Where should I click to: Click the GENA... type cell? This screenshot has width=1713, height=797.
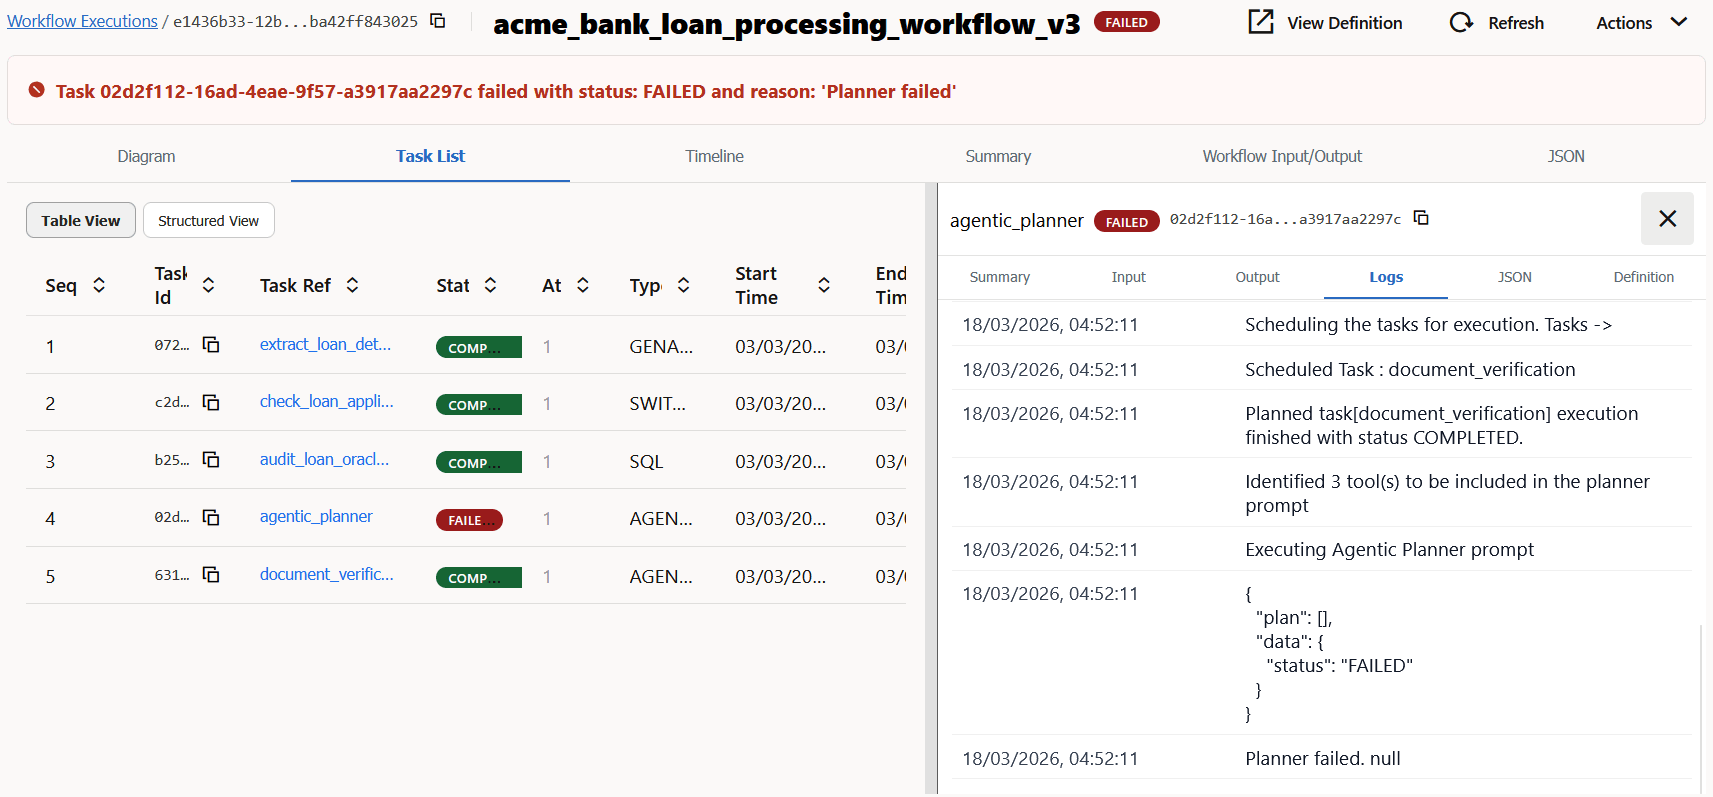click(x=661, y=347)
